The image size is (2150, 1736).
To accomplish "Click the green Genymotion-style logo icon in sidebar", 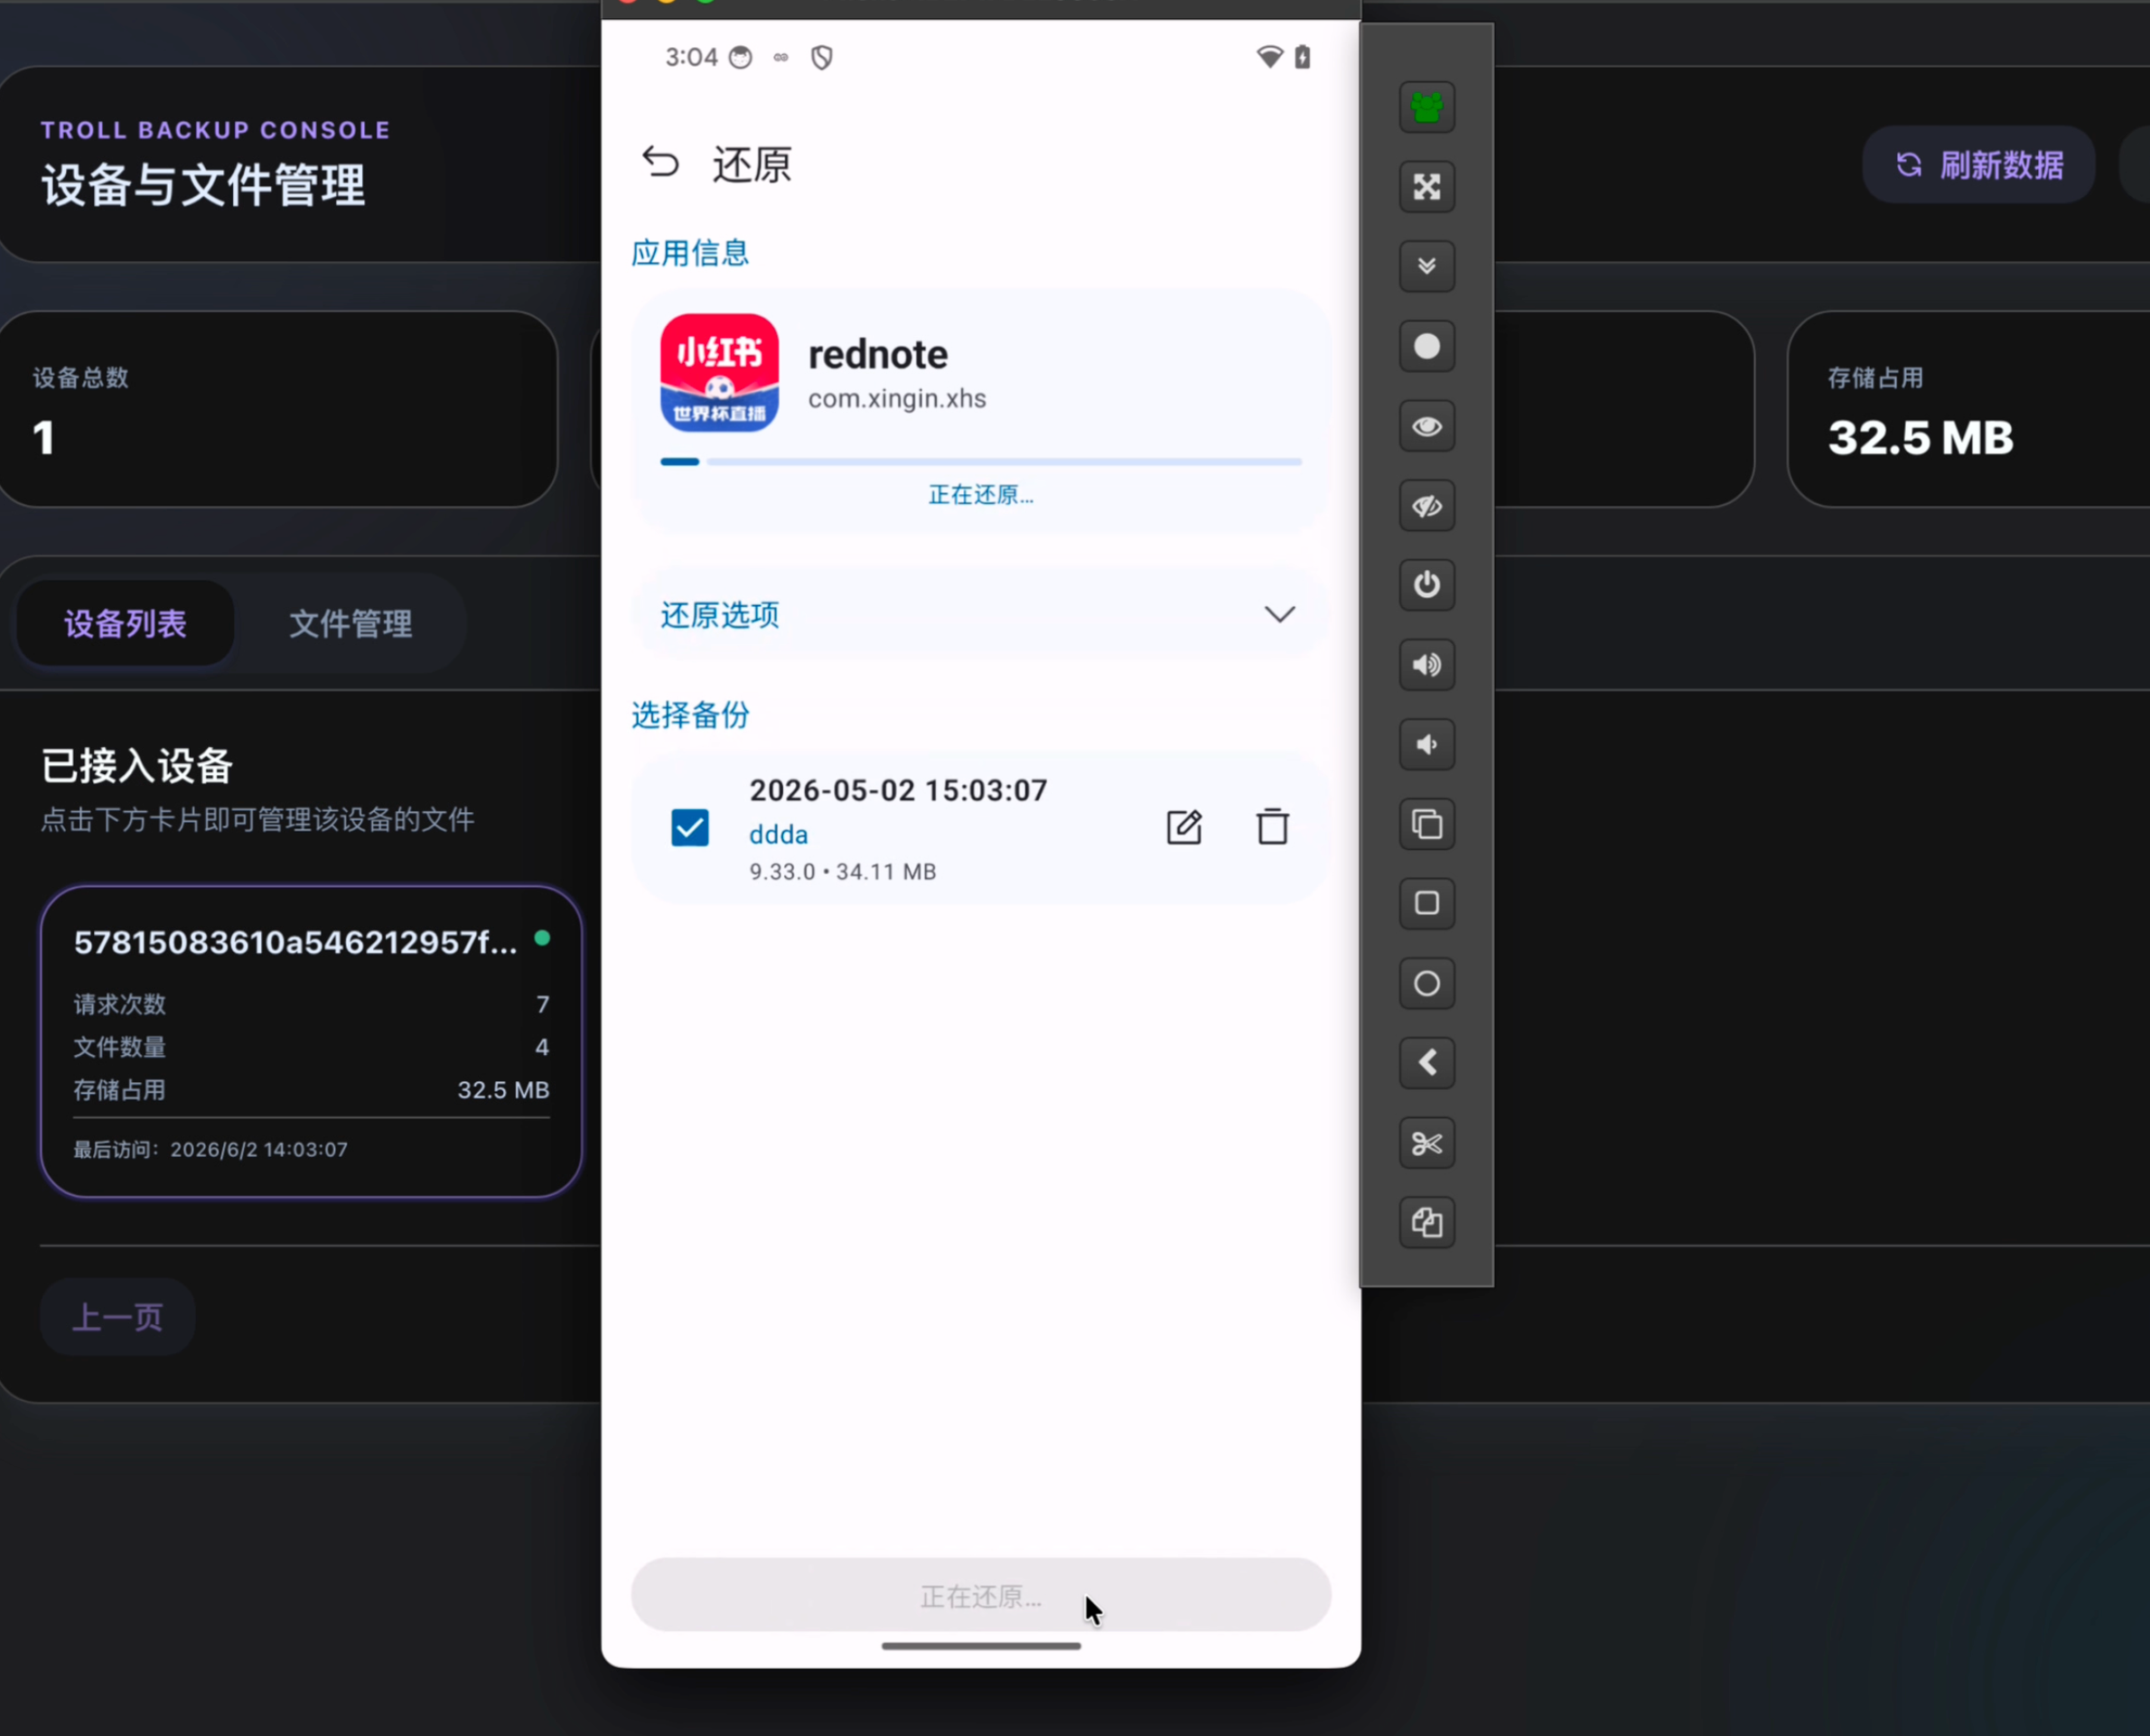I will click(x=1426, y=107).
